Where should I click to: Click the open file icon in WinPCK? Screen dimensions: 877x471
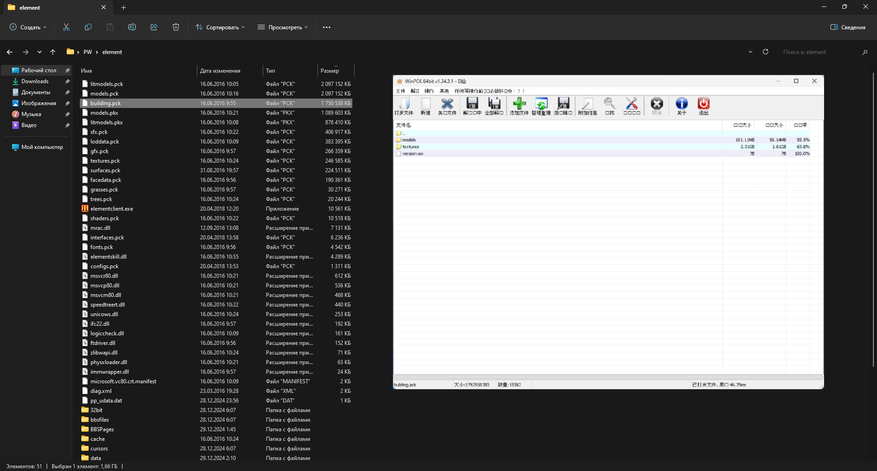pyautogui.click(x=403, y=105)
